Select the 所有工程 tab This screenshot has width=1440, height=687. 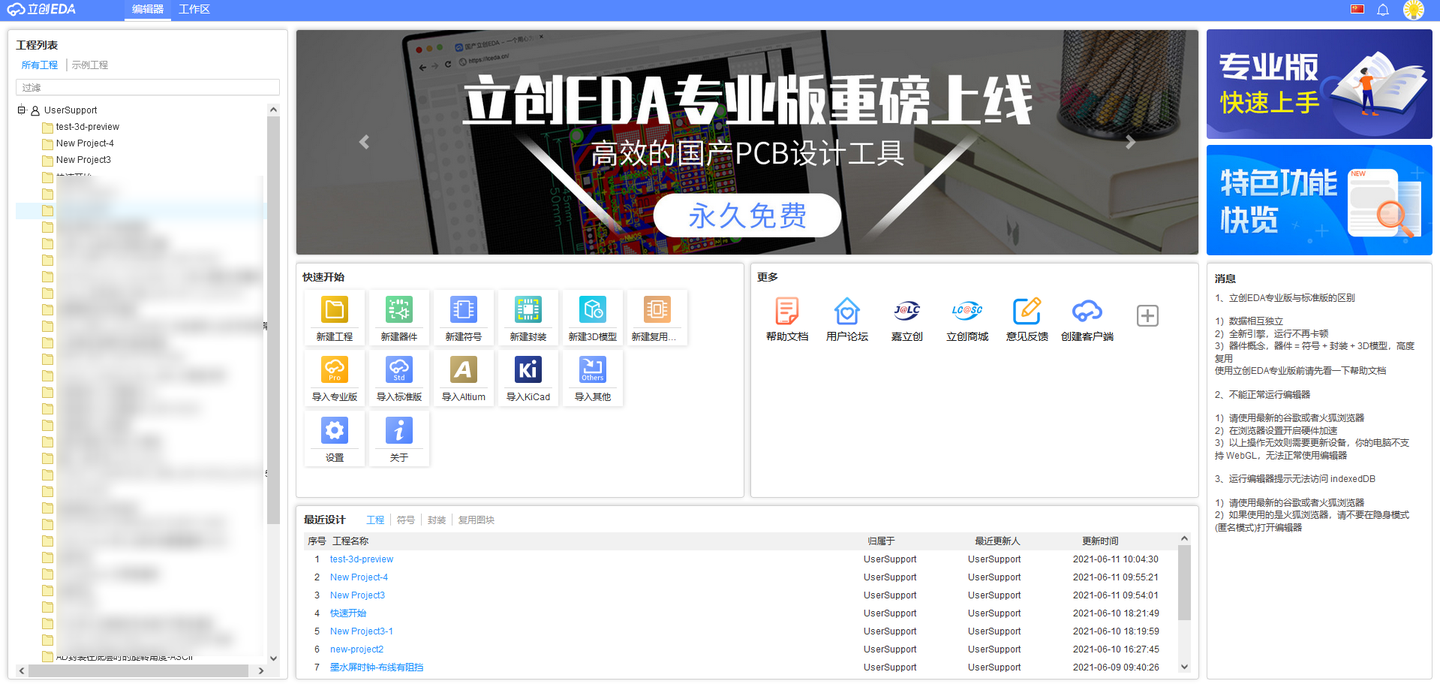click(x=39, y=65)
